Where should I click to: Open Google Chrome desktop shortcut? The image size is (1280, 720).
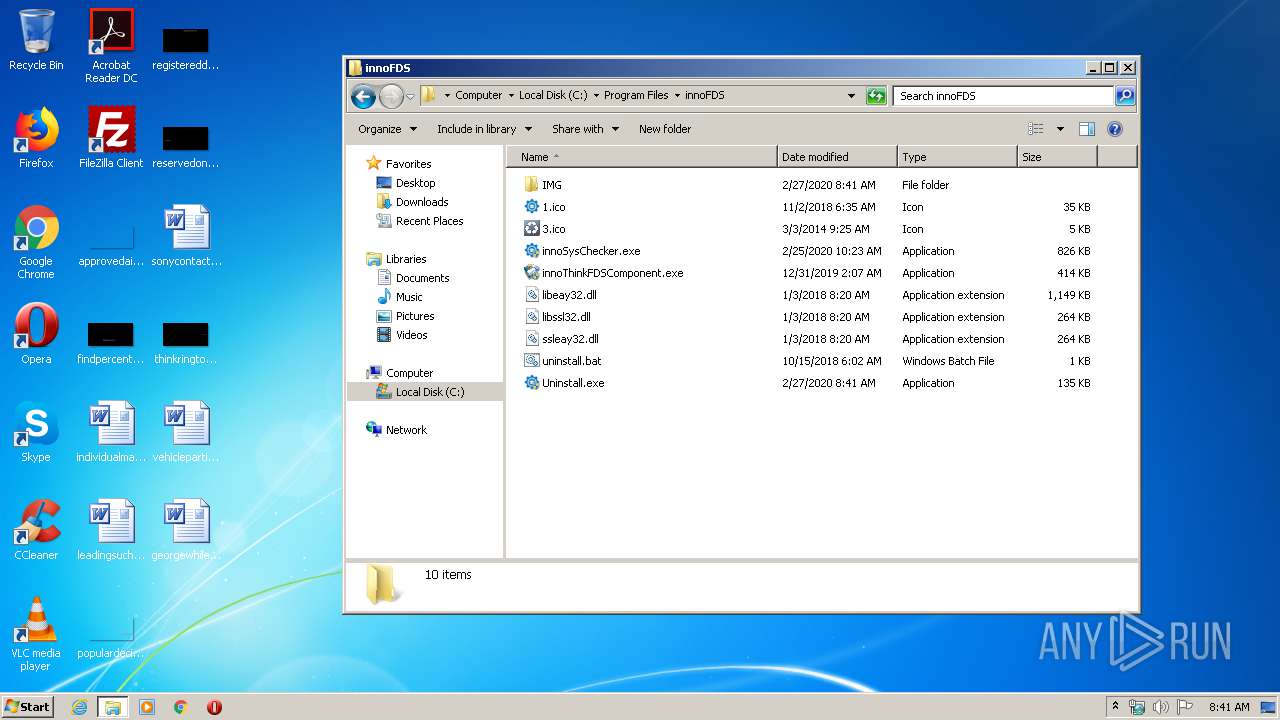point(36,243)
